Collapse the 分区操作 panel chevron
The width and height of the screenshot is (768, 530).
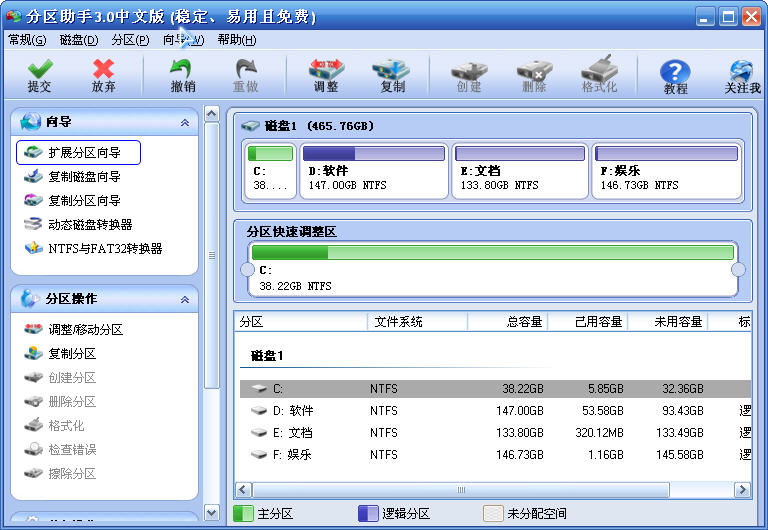tap(184, 300)
